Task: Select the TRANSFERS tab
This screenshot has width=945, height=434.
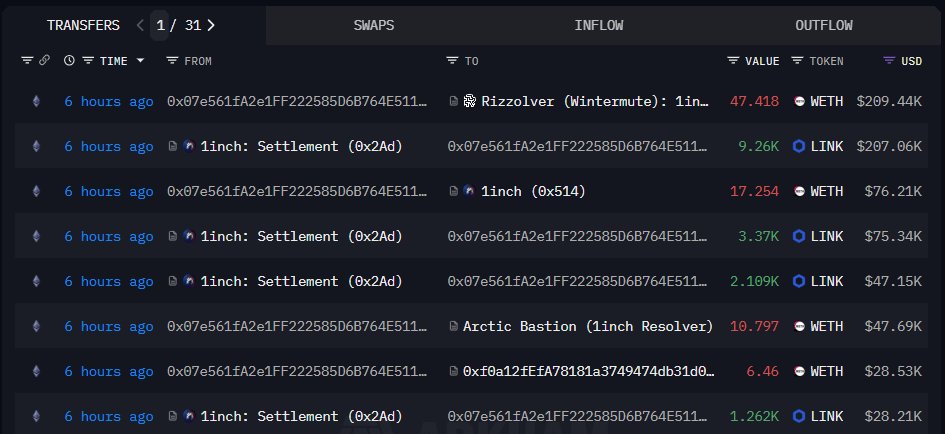Action: coord(83,25)
